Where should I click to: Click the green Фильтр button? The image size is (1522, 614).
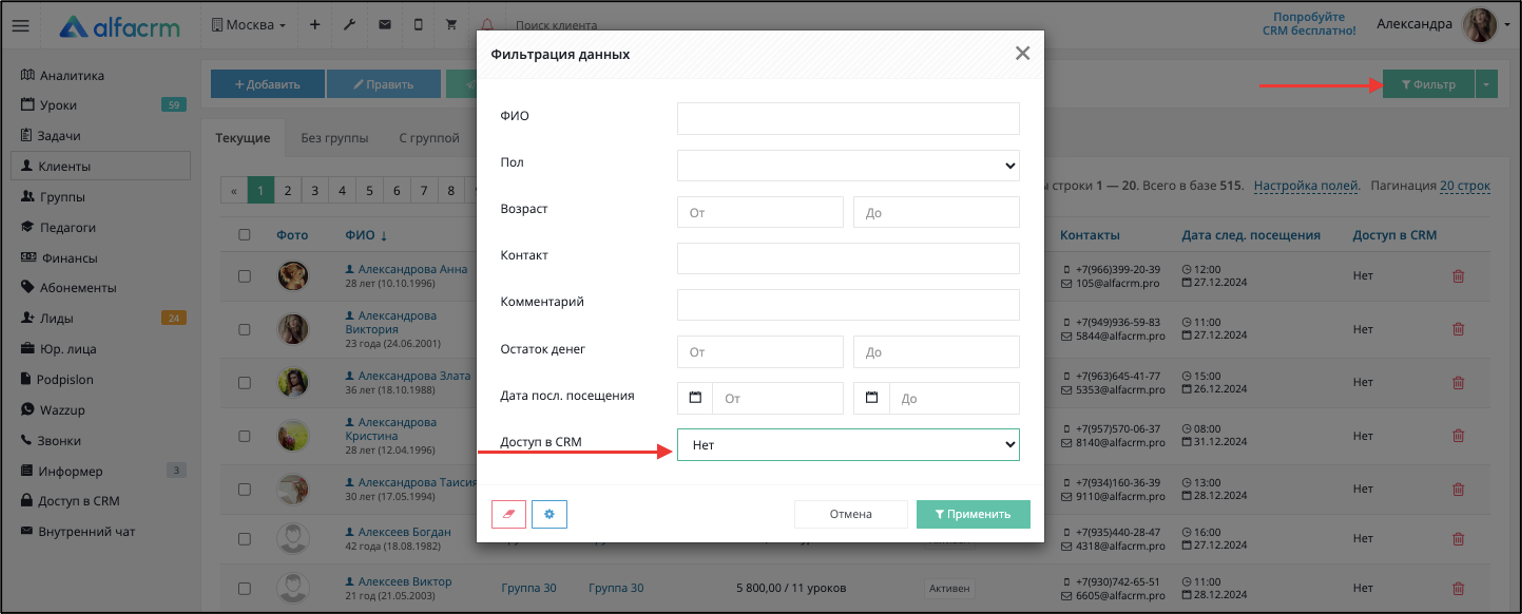click(x=1428, y=84)
